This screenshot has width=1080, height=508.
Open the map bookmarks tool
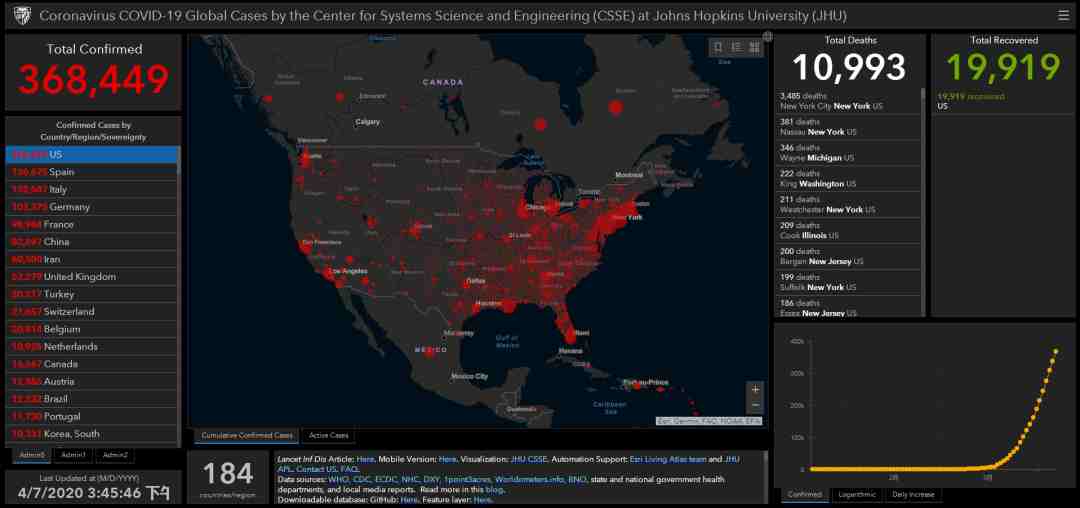click(718, 47)
